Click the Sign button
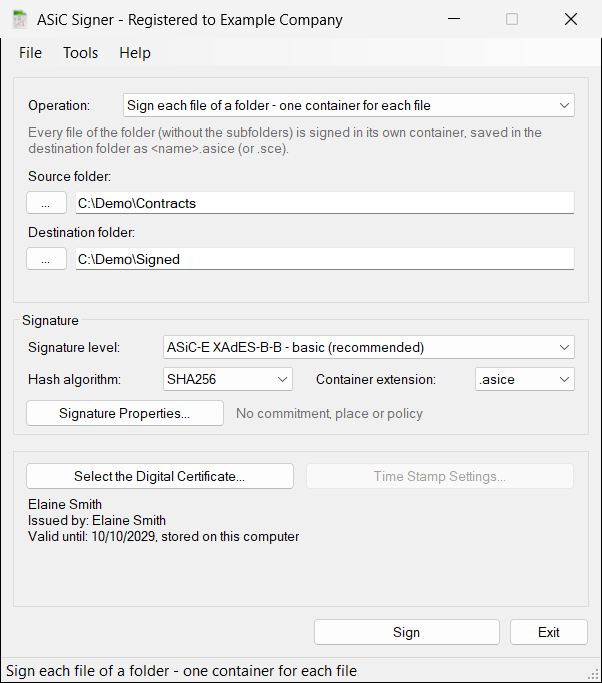The height and width of the screenshot is (683, 602). 406,632
